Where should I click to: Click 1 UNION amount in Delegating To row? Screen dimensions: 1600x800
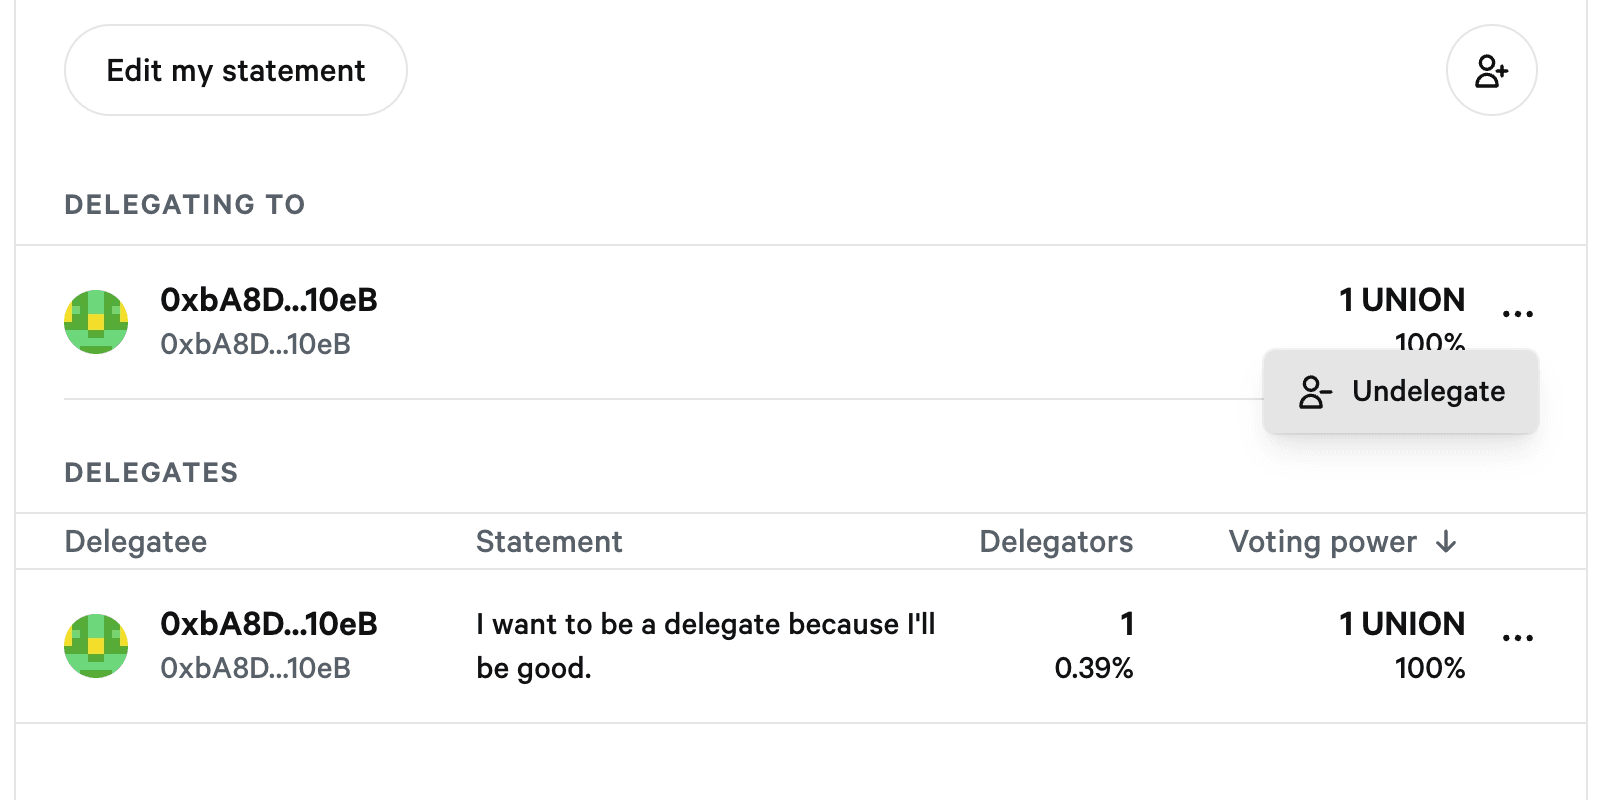click(1402, 300)
